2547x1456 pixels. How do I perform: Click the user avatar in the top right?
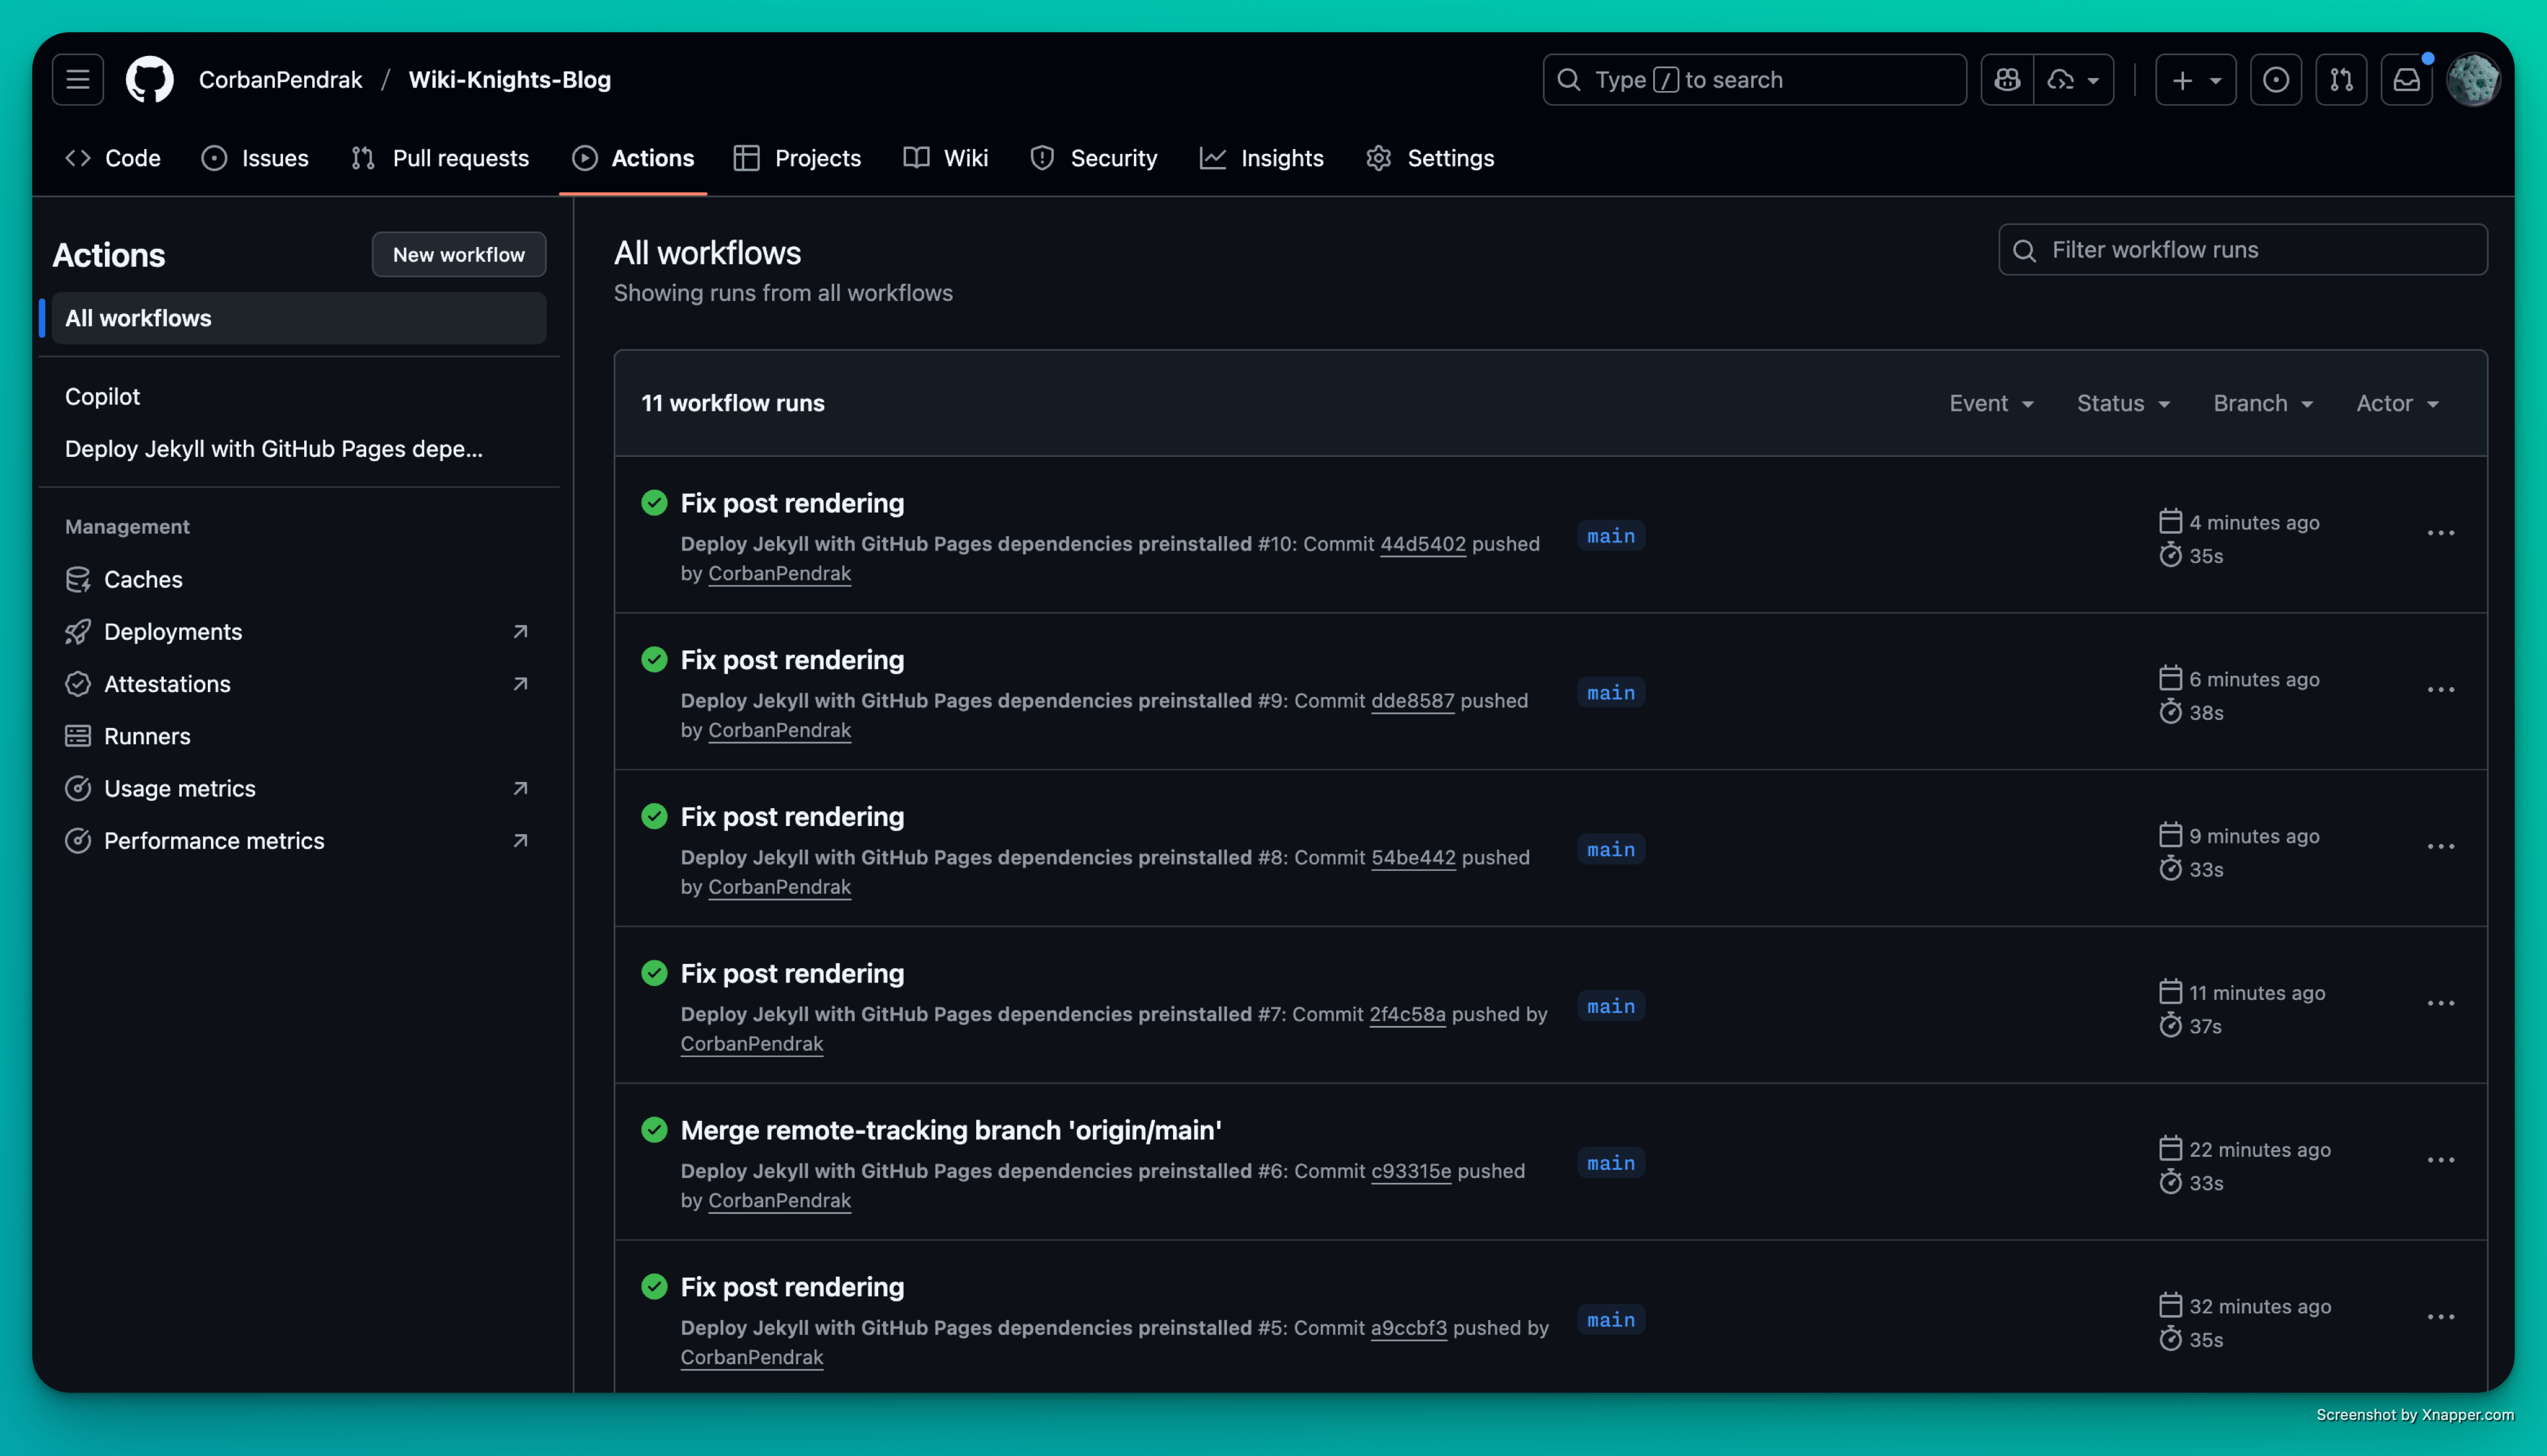click(x=2472, y=79)
